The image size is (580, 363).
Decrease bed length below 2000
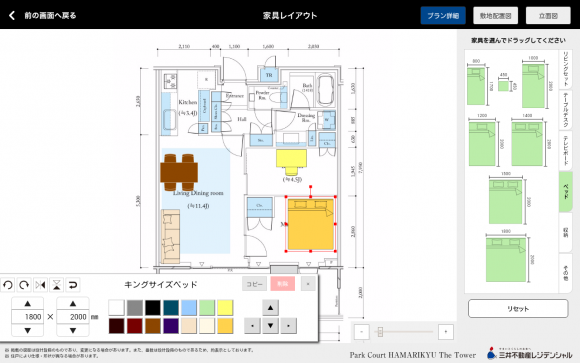(x=73, y=330)
